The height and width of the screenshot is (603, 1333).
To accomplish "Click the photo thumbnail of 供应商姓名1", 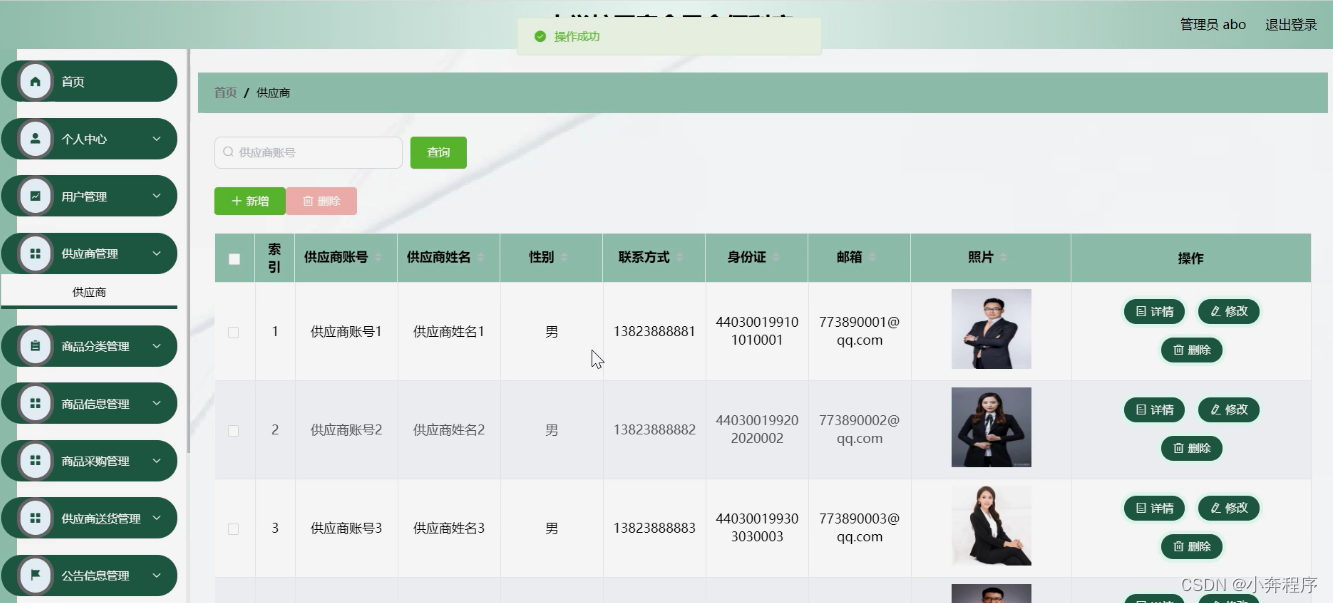I will (x=991, y=329).
